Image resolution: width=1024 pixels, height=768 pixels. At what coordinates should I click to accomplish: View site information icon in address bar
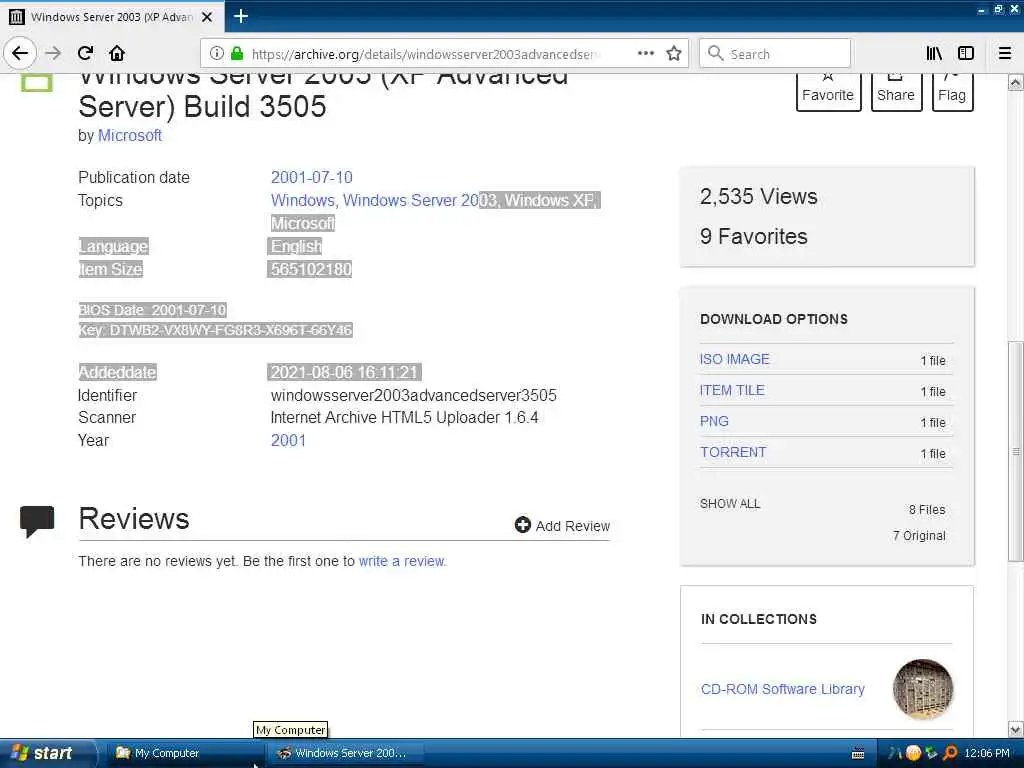tap(216, 54)
